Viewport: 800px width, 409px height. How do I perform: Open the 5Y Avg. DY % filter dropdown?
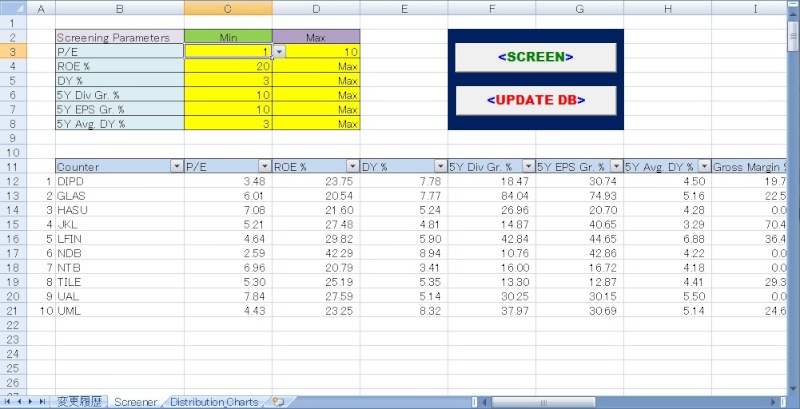pos(704,167)
